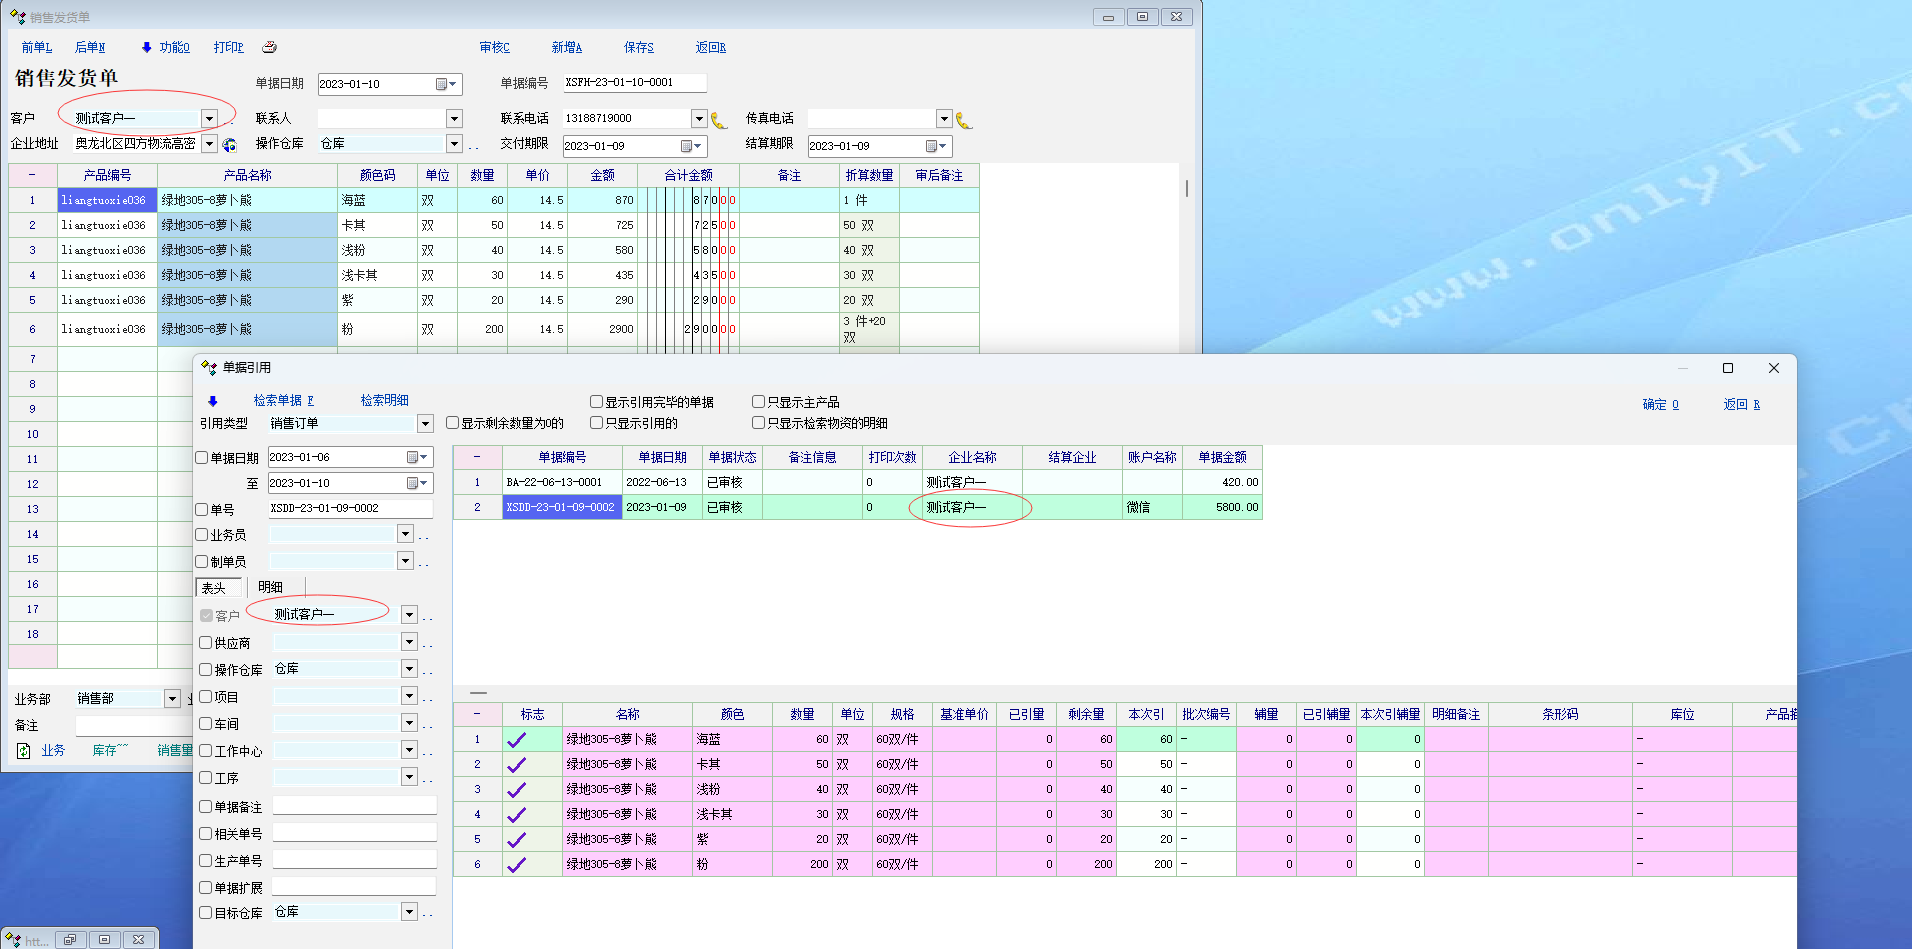Viewport: 1912px width, 949px height.
Task: Click the phone icon beside 联系电话
Action: pyautogui.click(x=718, y=120)
